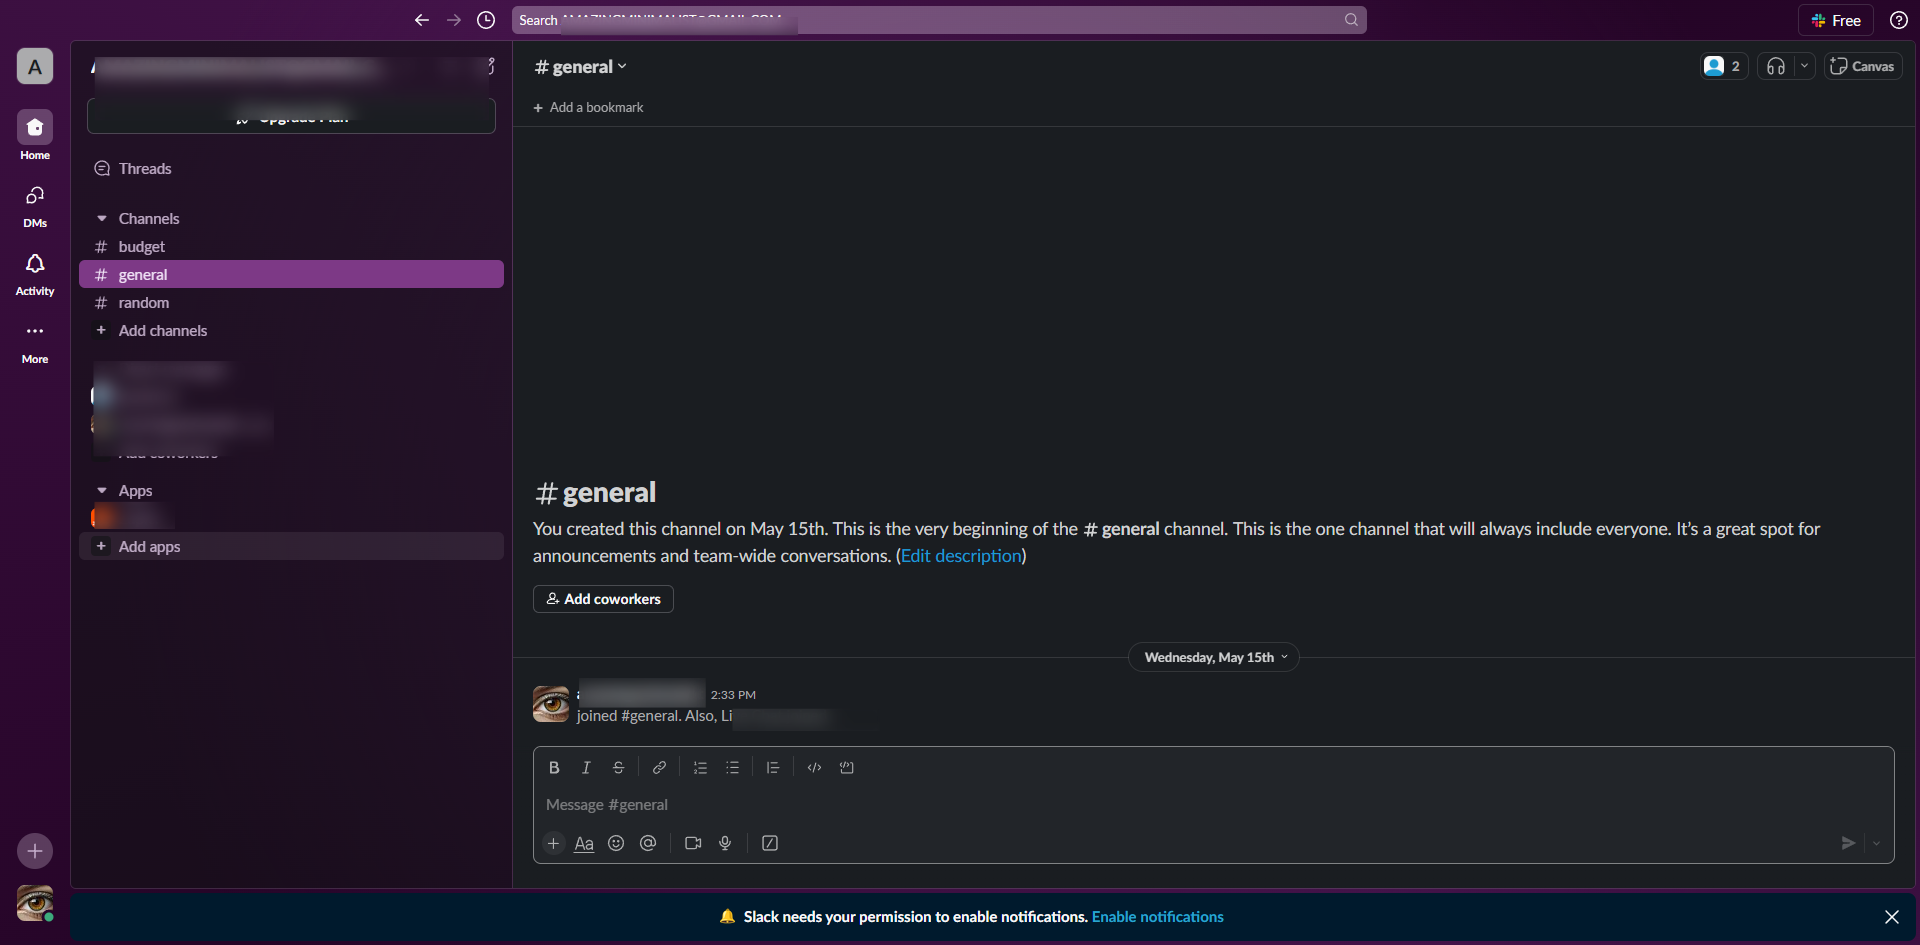
Task: Go forward in navigation history
Action: 454,20
